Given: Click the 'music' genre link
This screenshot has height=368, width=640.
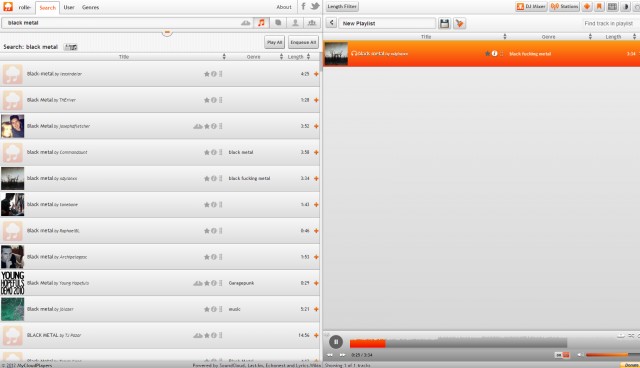Looking at the screenshot, I should 234,309.
